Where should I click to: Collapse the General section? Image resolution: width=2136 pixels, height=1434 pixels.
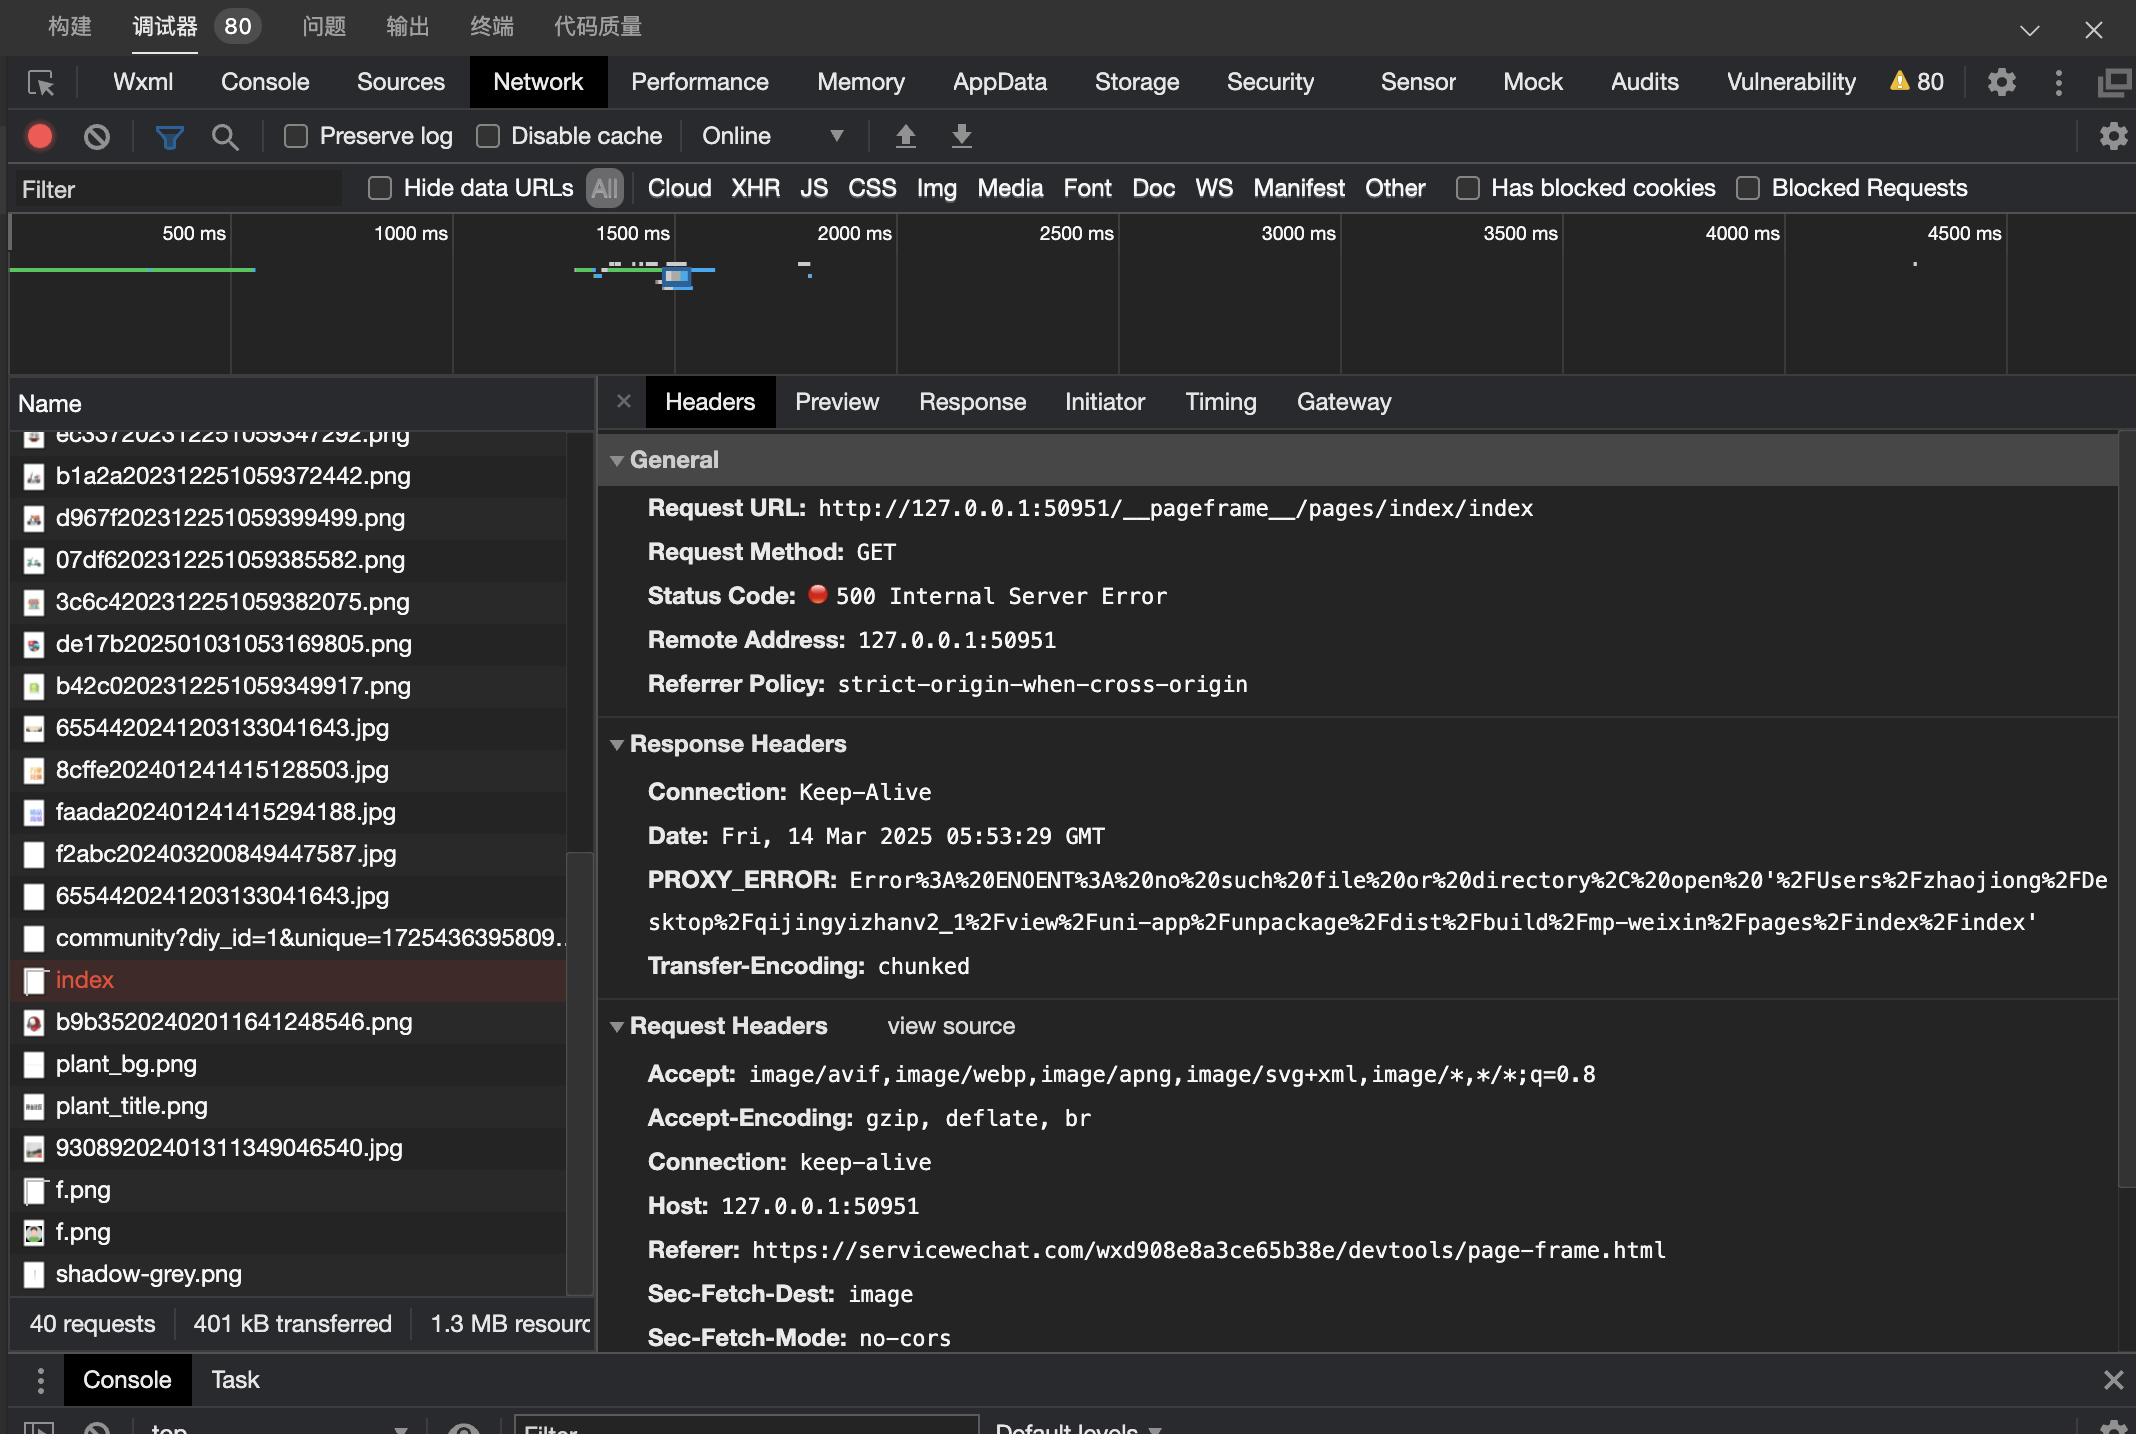617,461
